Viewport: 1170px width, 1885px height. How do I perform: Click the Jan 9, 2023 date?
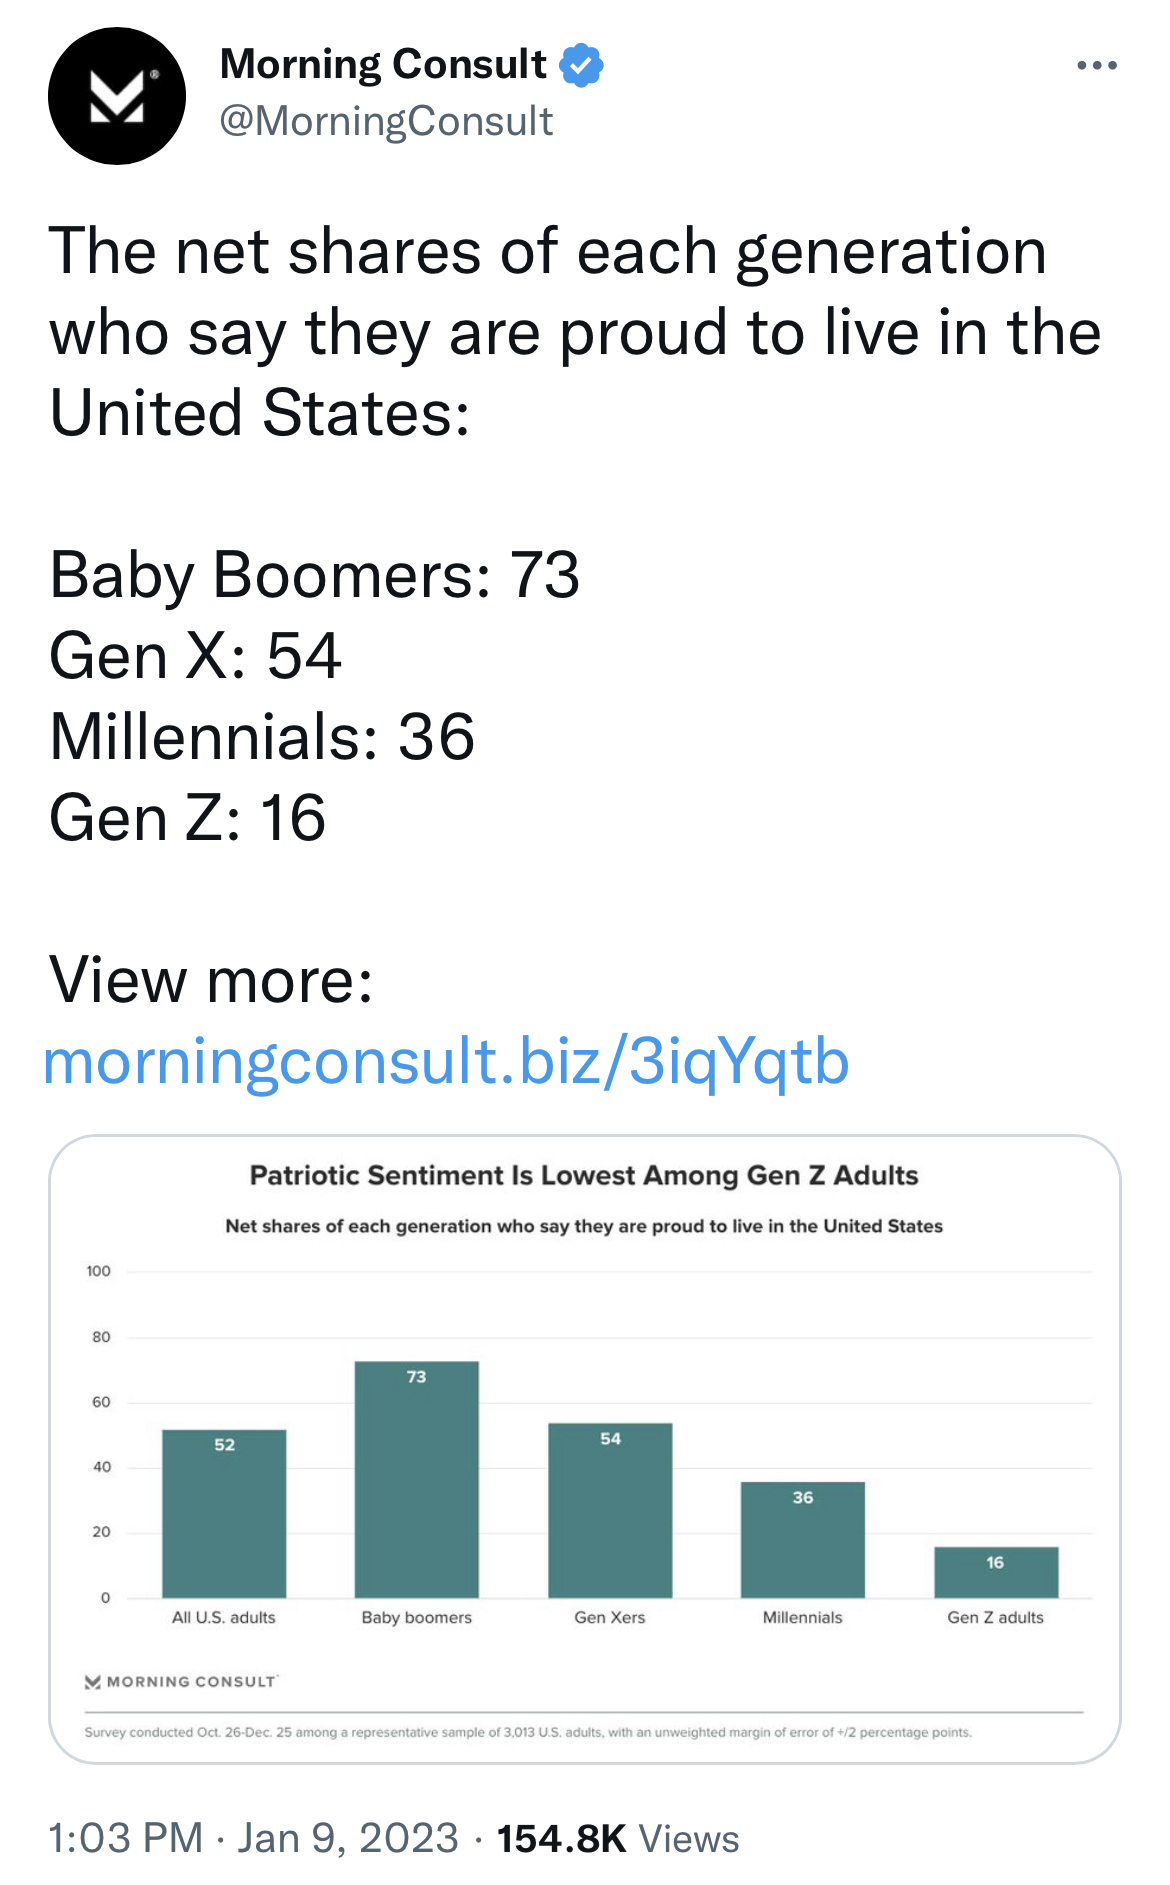point(348,1838)
